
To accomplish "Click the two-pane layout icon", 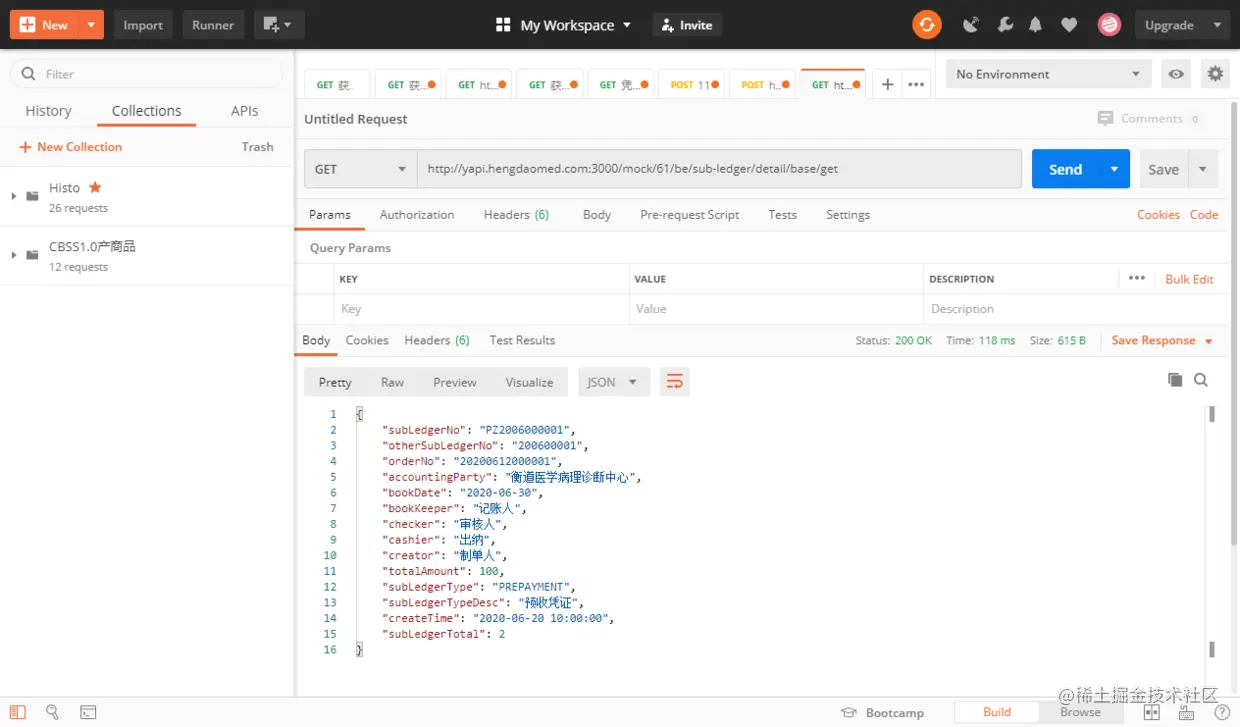I will point(1152,712).
